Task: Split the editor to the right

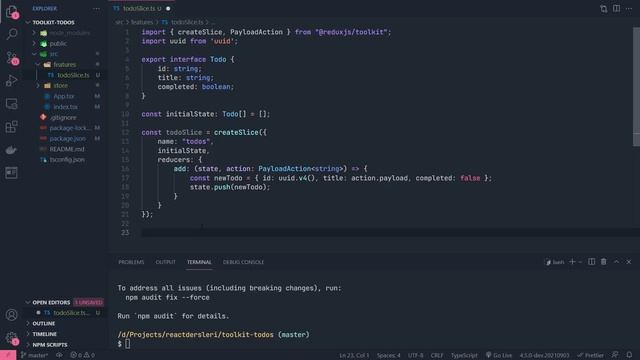Action: point(616,9)
